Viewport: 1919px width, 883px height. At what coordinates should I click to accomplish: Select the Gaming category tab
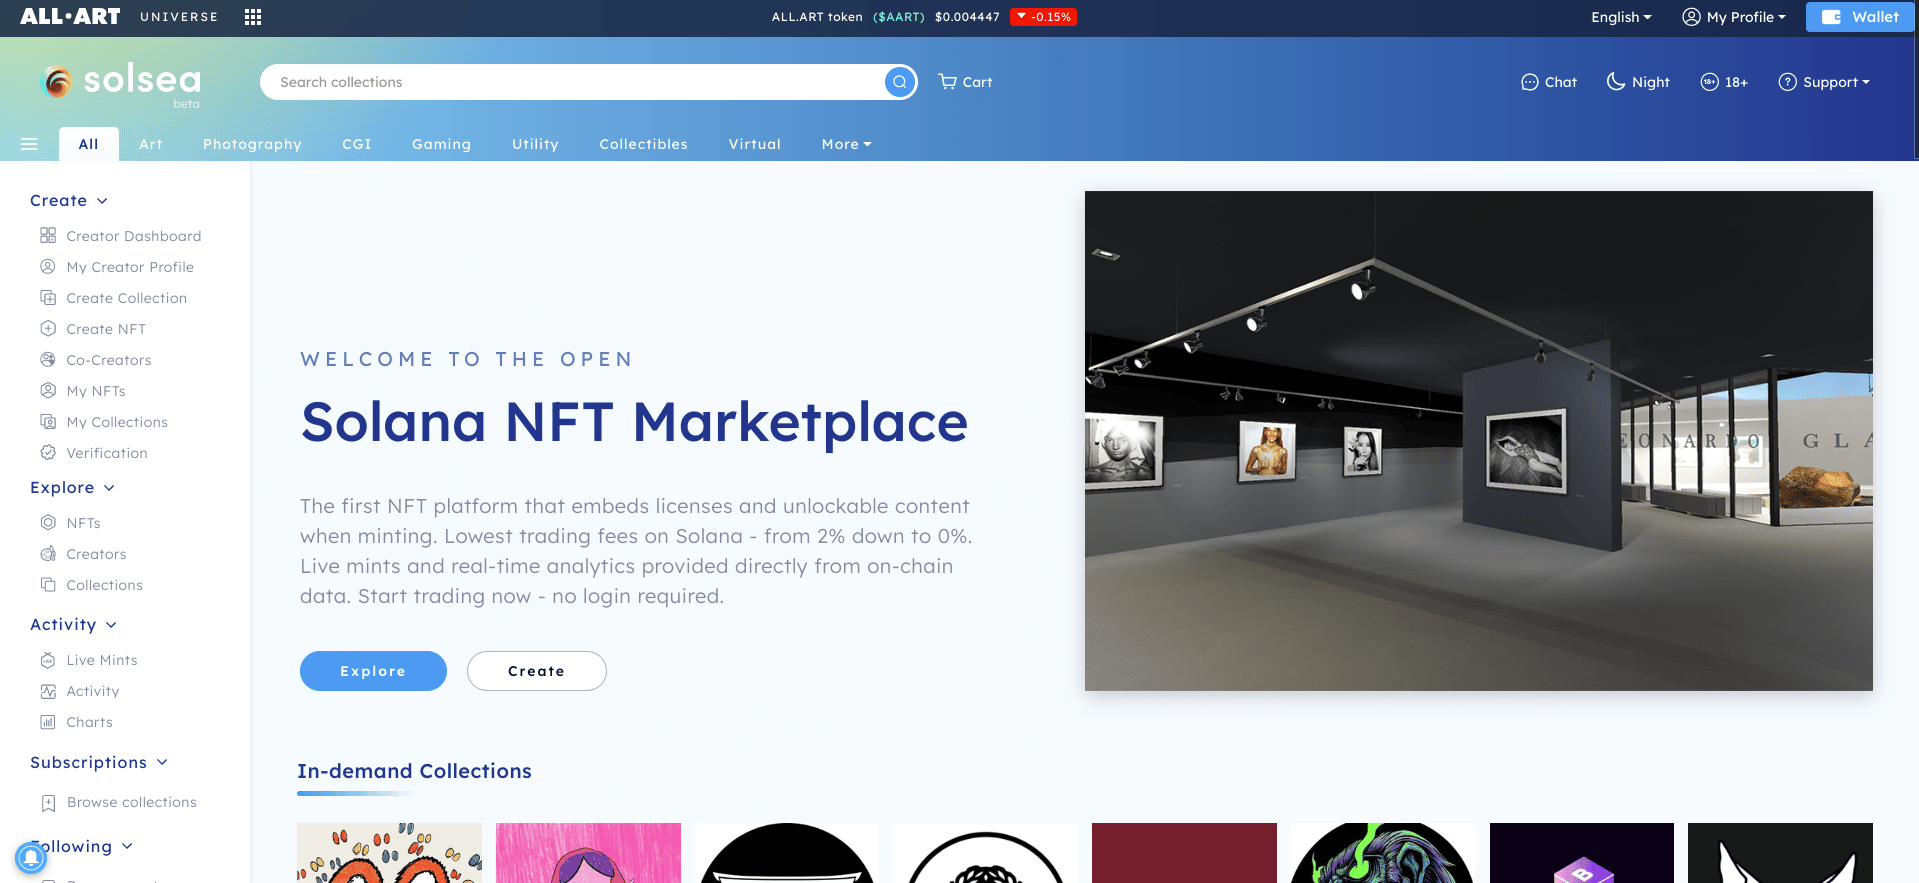441,144
